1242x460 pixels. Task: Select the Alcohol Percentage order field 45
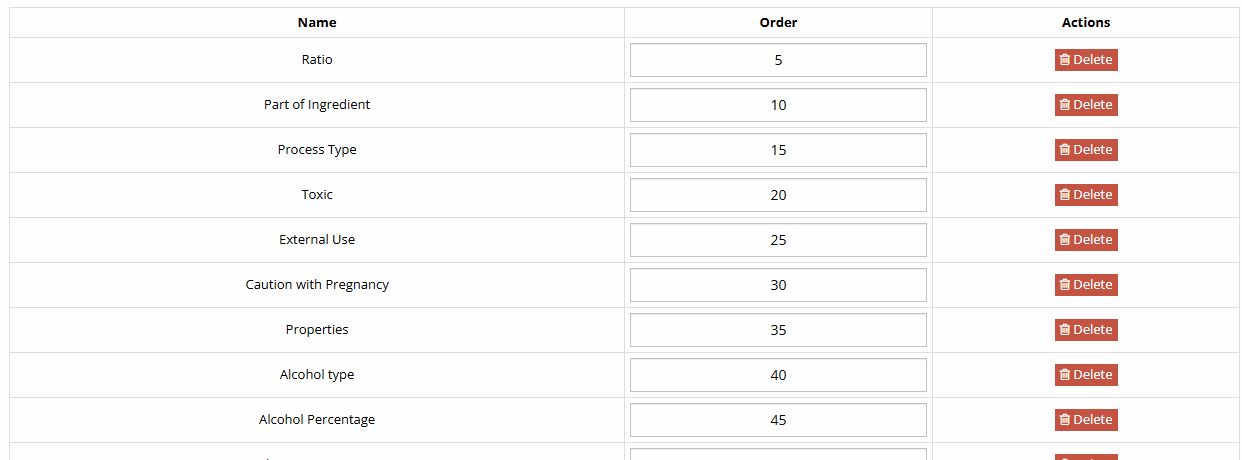pos(778,420)
